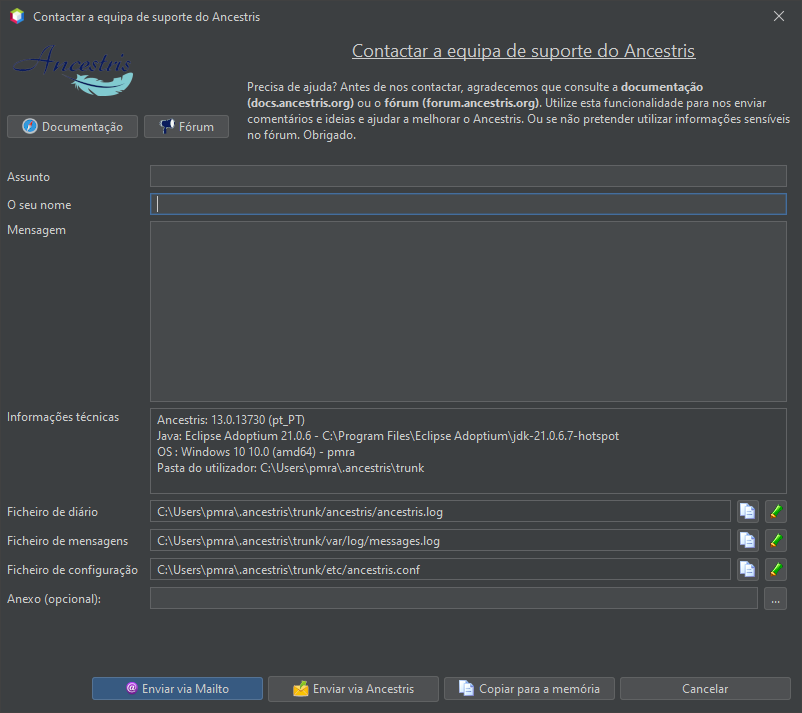Image resolution: width=802 pixels, height=713 pixels.
Task: Click the line 'Ancestris: 13.0.13730 (pt_PT)'
Action: tap(231, 420)
